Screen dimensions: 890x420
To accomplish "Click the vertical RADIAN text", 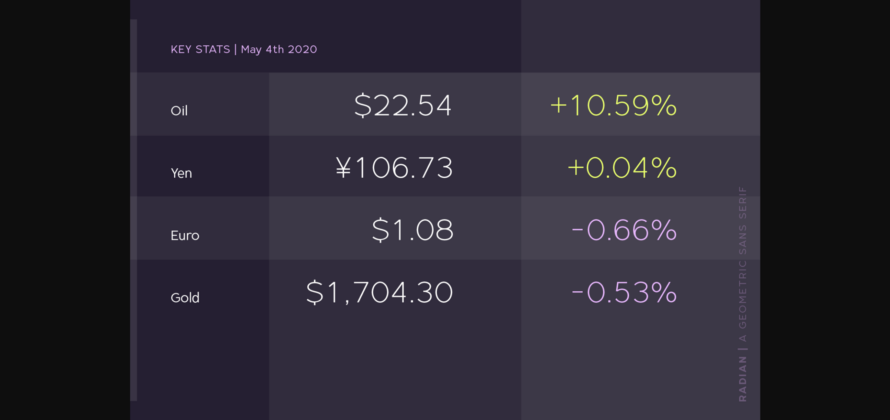I will point(743,380).
